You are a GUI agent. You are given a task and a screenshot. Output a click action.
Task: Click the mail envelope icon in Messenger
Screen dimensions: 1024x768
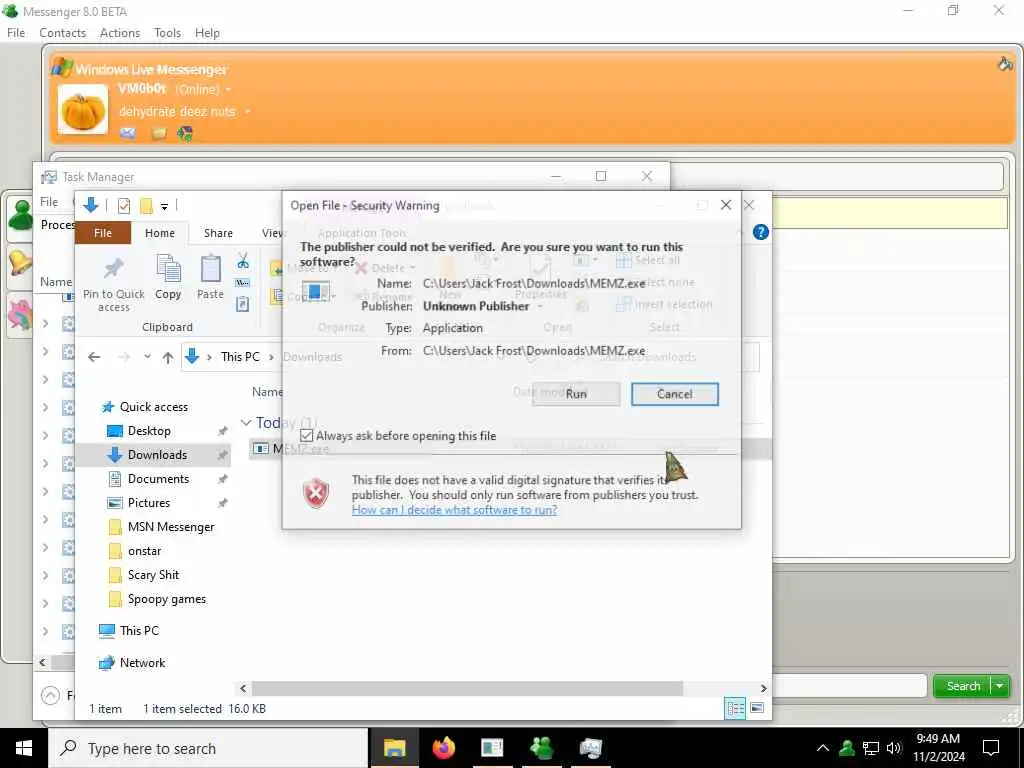click(x=128, y=134)
